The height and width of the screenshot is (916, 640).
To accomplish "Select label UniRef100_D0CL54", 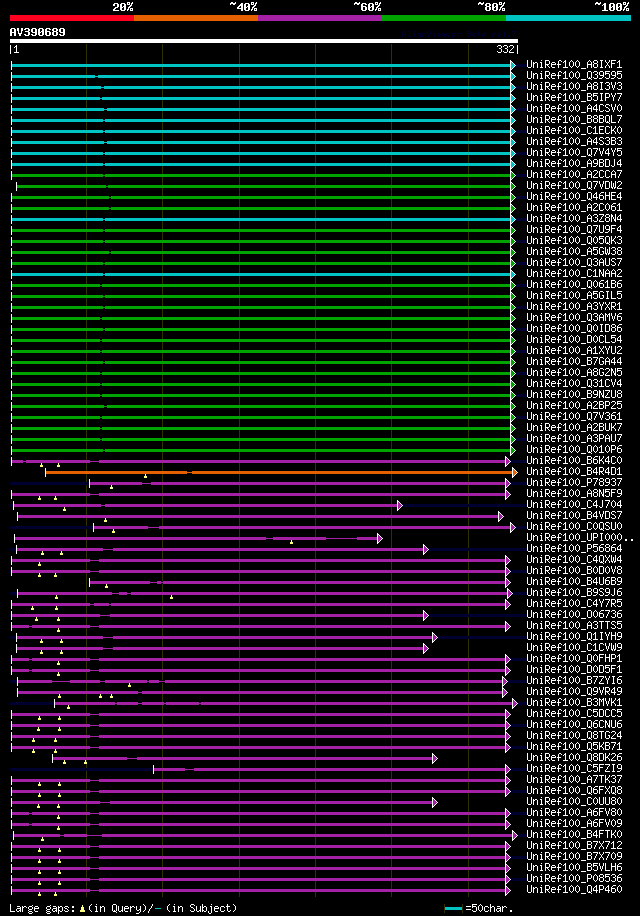I will (574, 339).
